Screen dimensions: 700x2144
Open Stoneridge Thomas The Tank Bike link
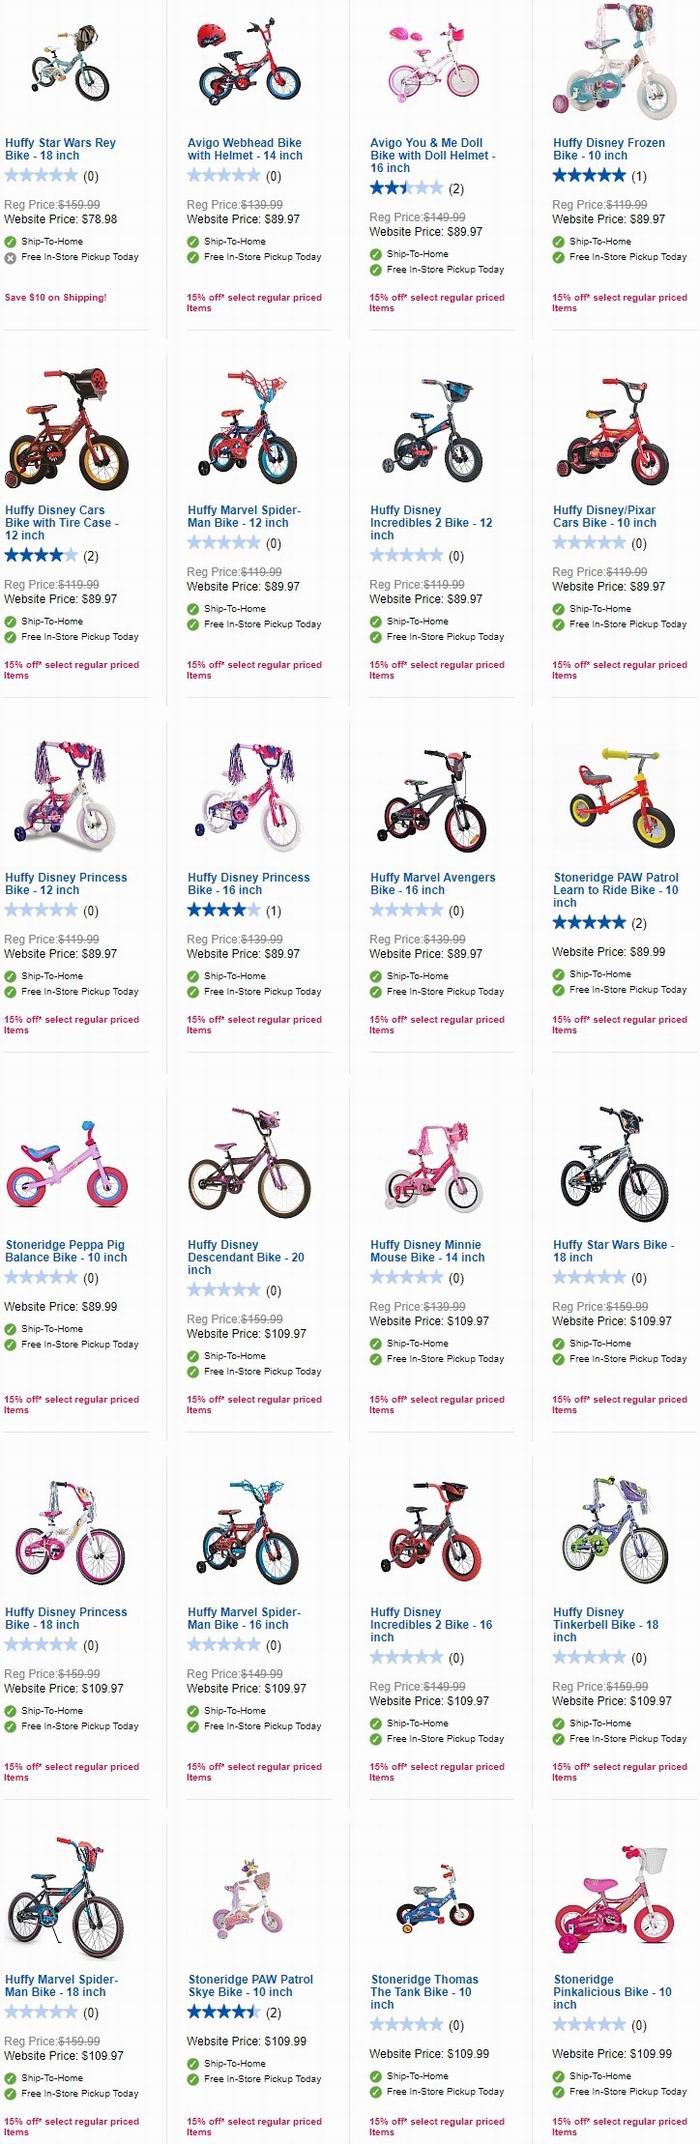click(x=424, y=1992)
